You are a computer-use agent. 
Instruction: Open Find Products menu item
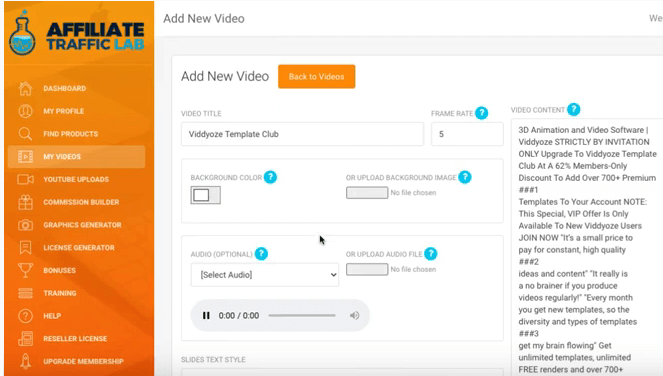tap(71, 134)
